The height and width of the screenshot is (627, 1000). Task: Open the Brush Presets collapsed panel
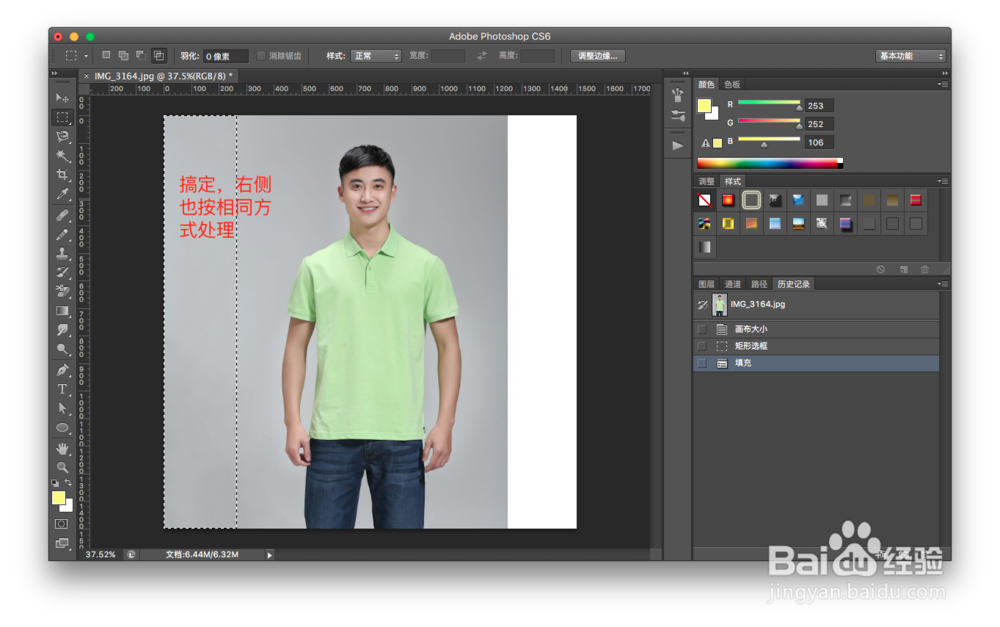click(x=678, y=95)
